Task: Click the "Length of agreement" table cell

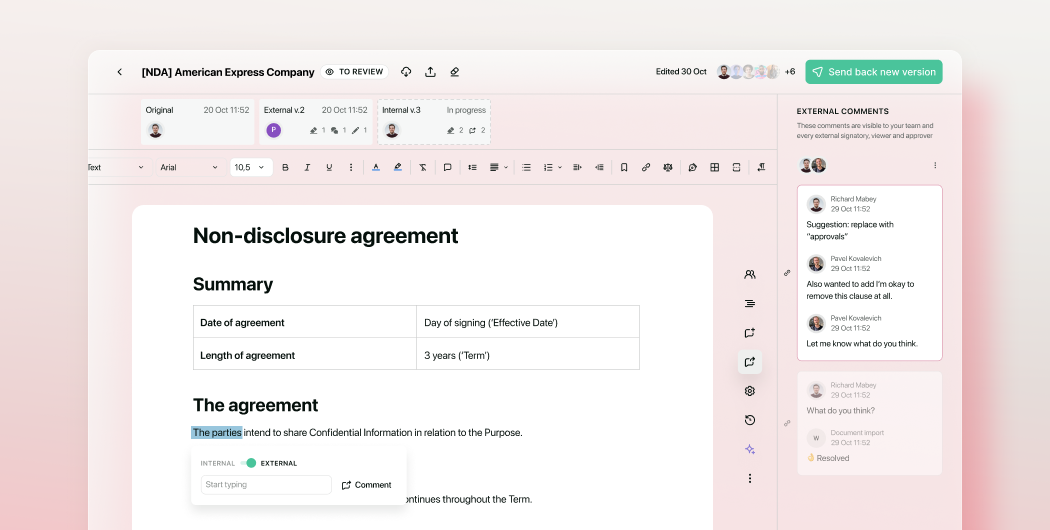Action: pyautogui.click(x=305, y=354)
